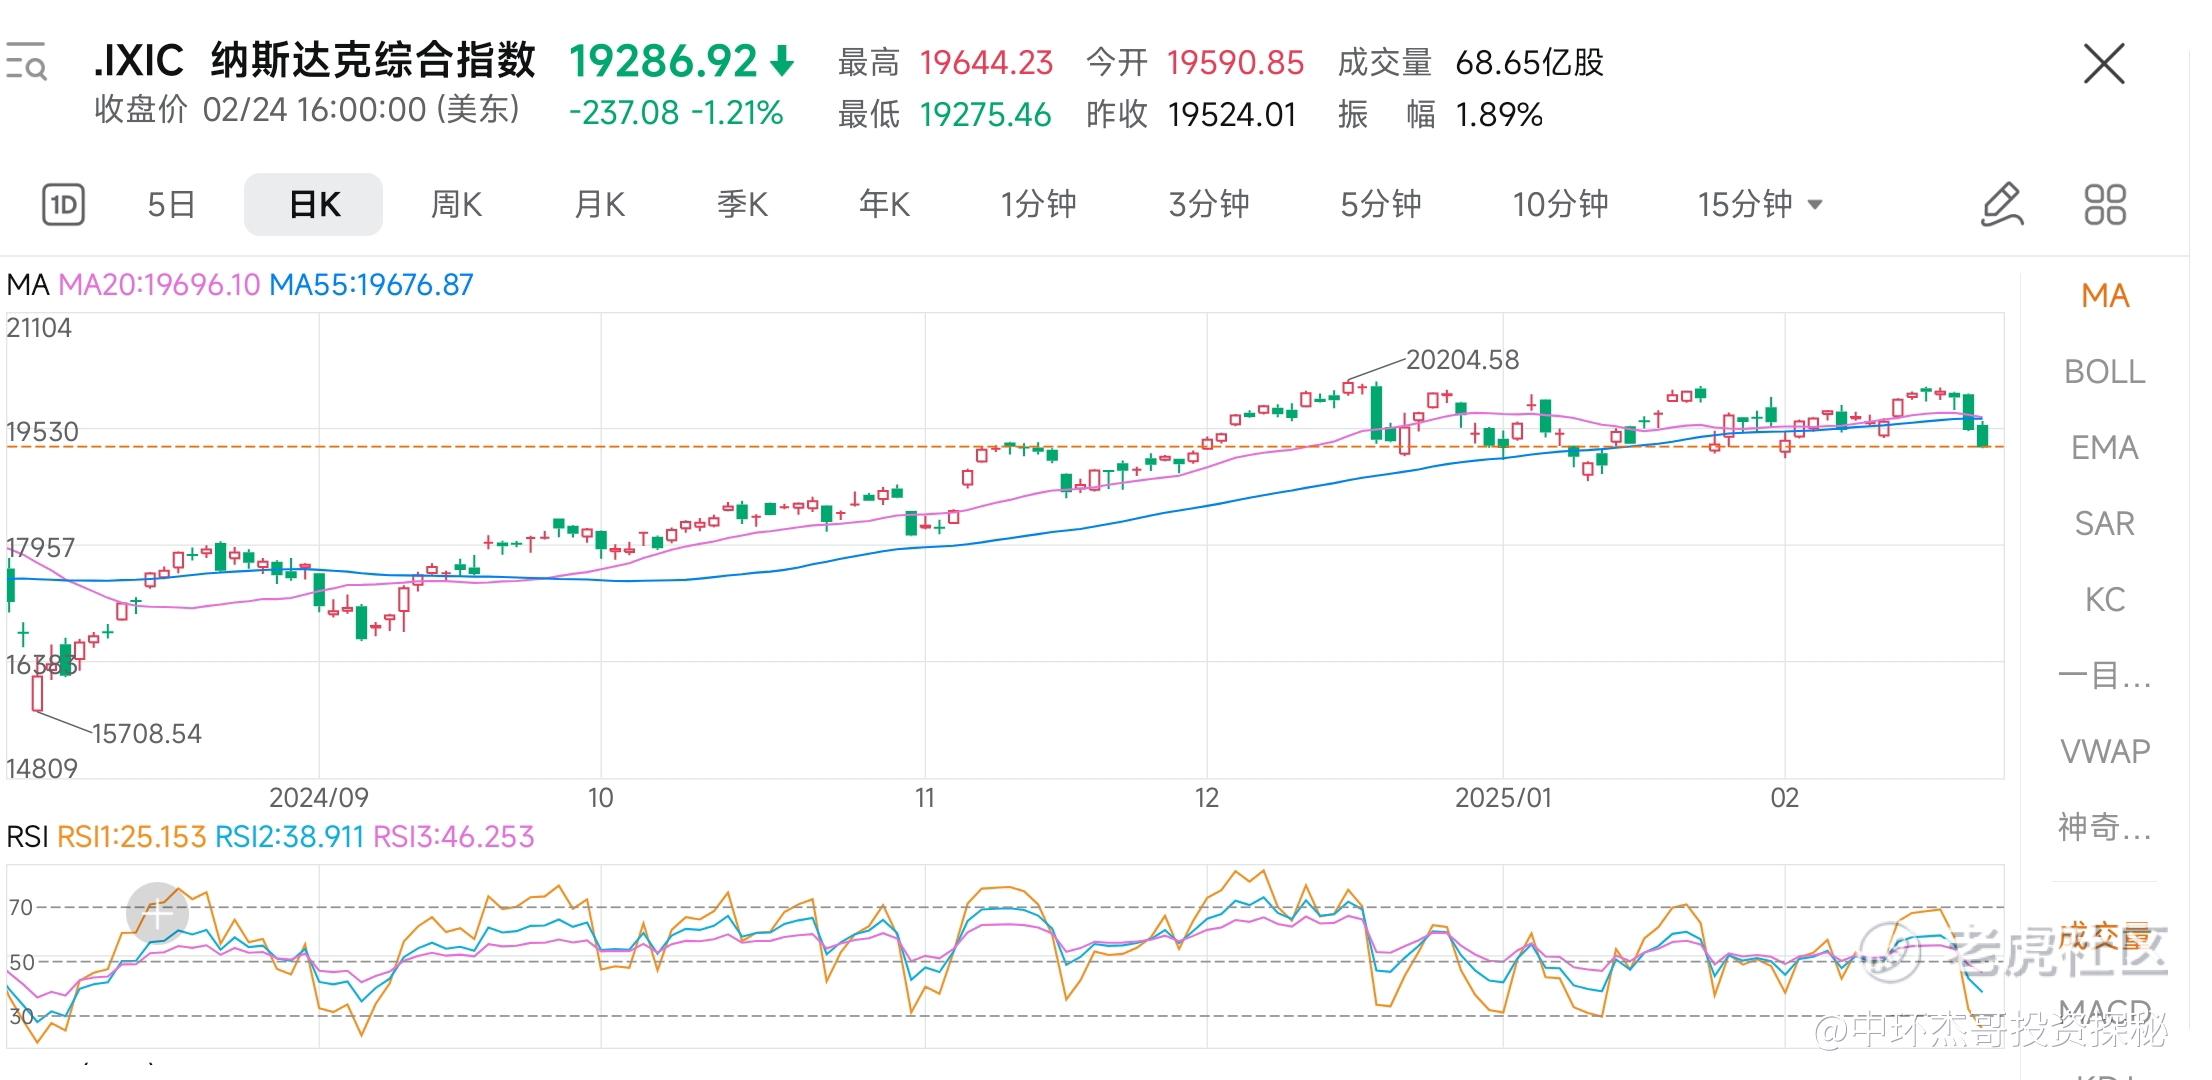Close the chart with the X icon

pos(2104,64)
